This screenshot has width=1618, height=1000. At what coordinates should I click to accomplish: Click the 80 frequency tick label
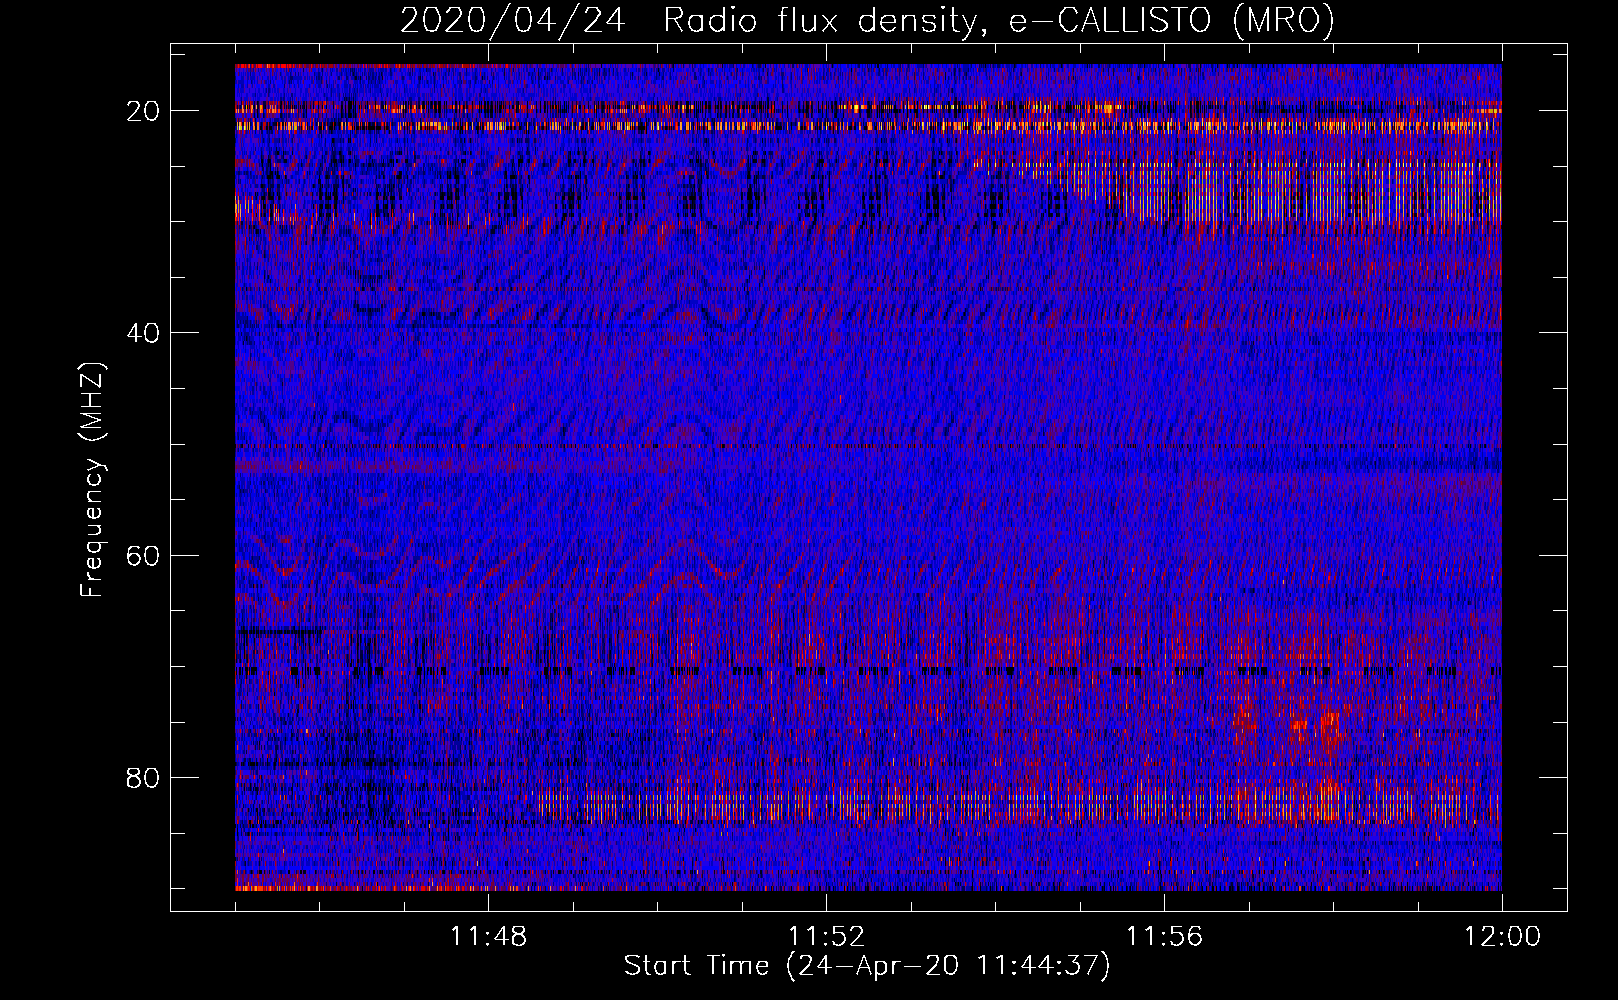(x=144, y=777)
